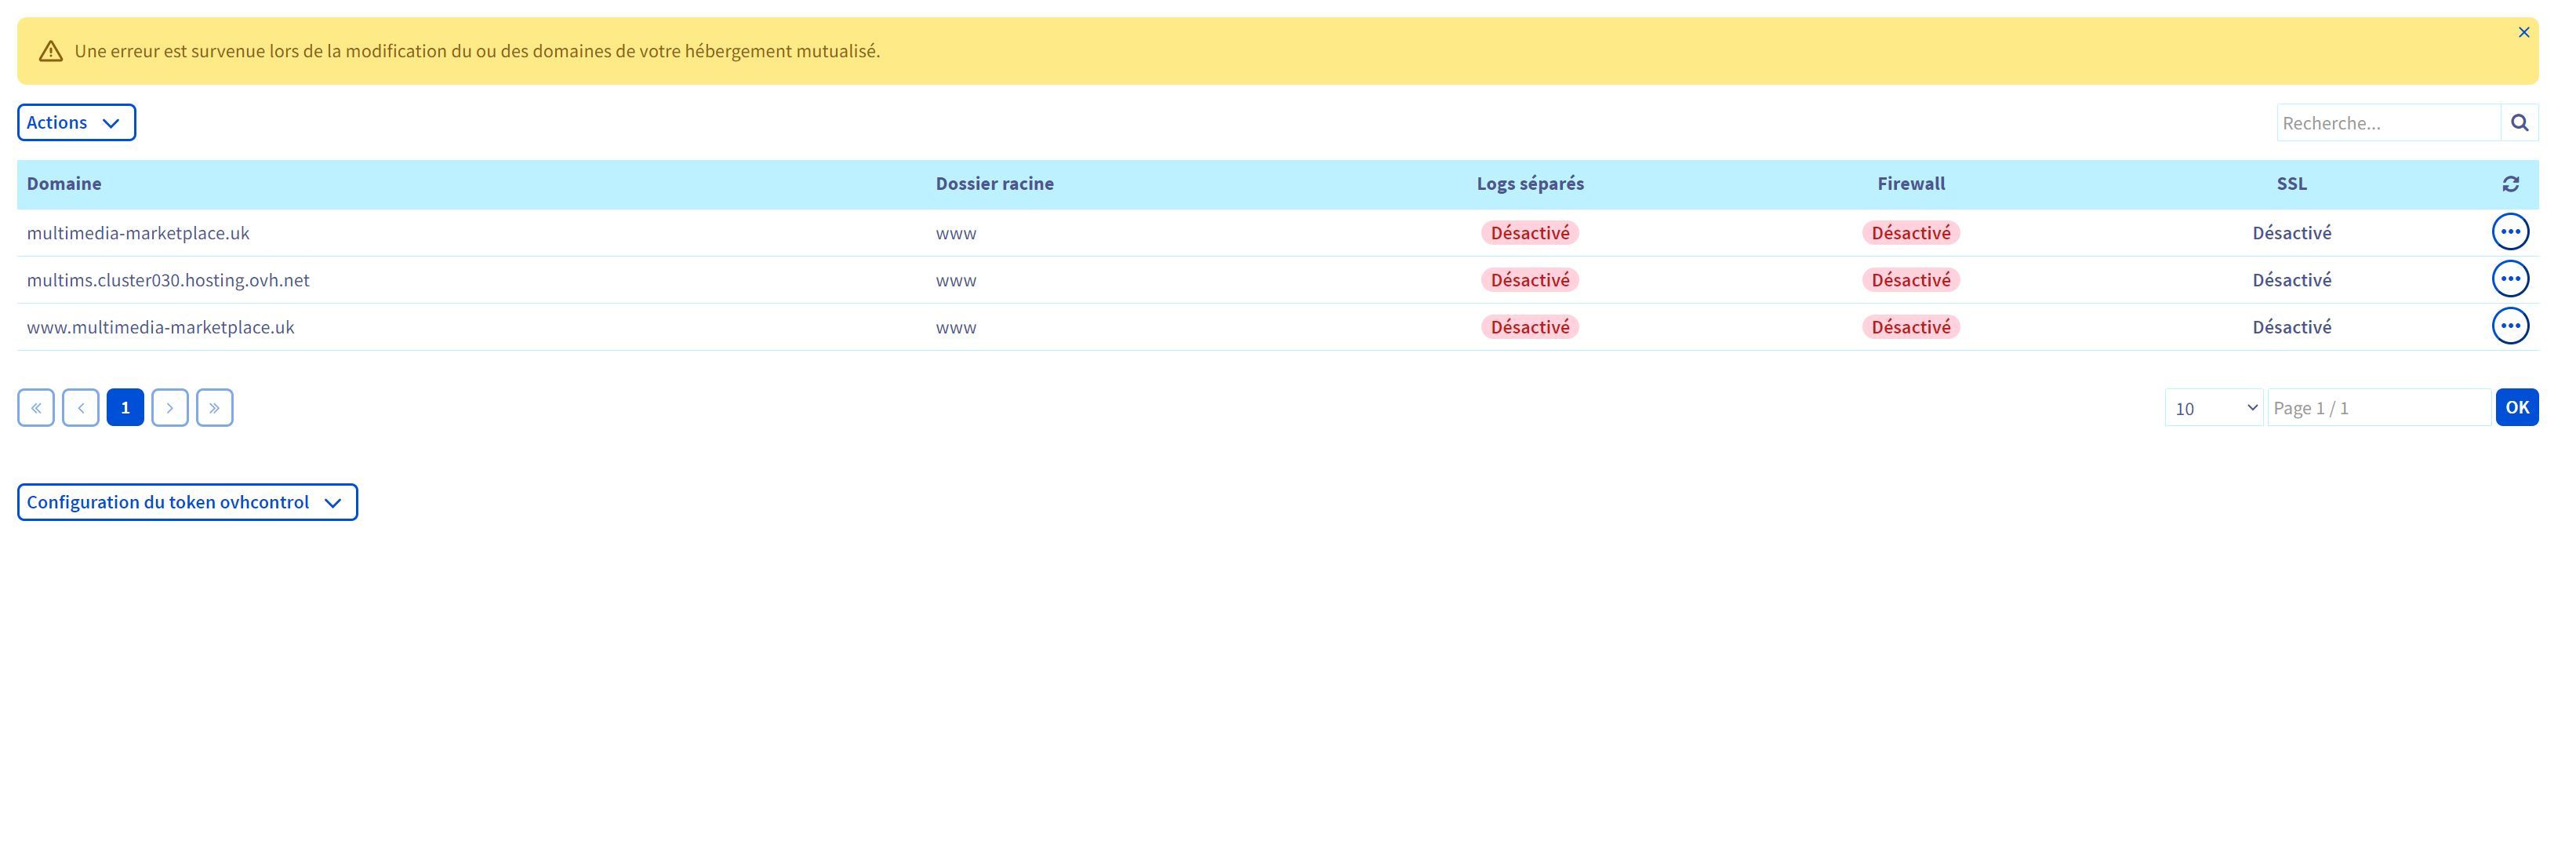
Task: Click Firewall Désactivé badge for multimedia-marketplace.uk
Action: 1910,233
